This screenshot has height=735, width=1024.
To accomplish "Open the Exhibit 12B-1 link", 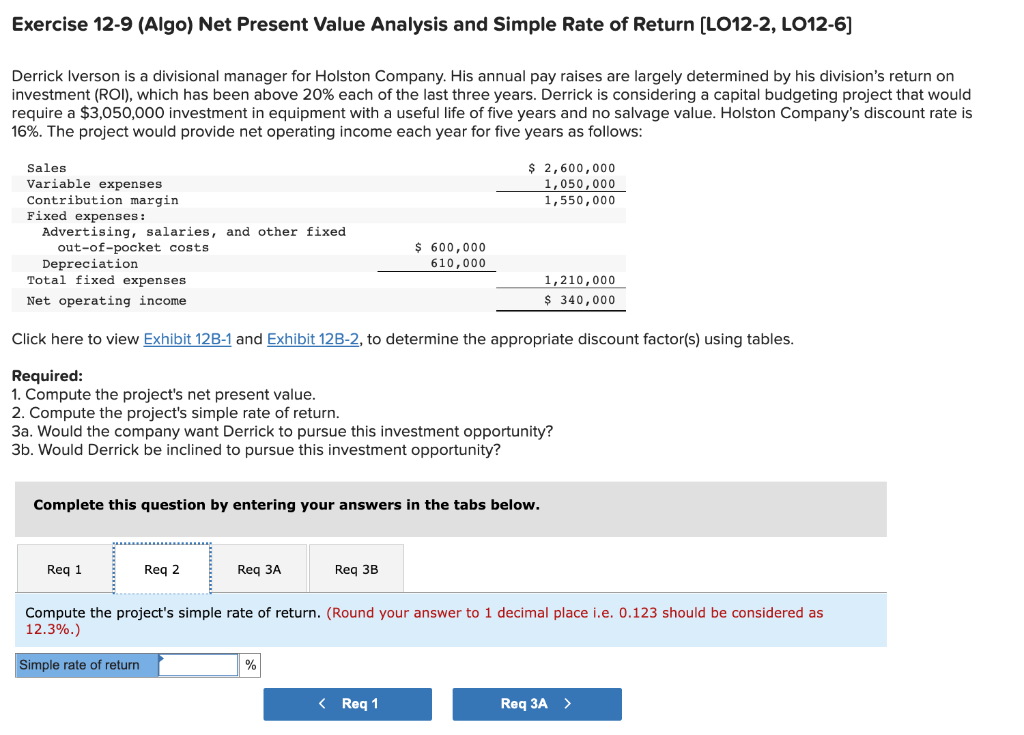I will (x=187, y=339).
